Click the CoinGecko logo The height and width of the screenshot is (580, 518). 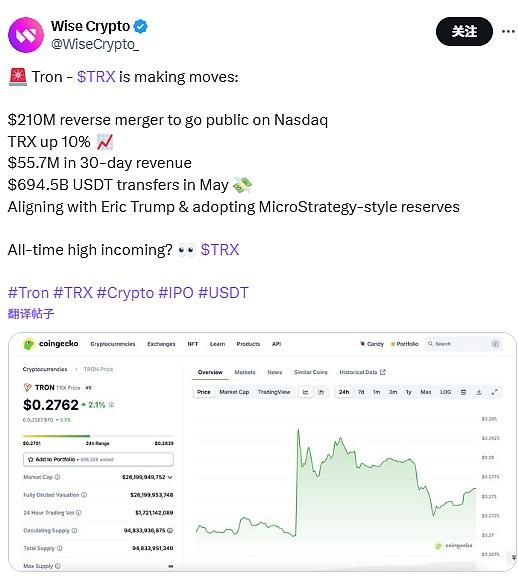tap(51, 344)
